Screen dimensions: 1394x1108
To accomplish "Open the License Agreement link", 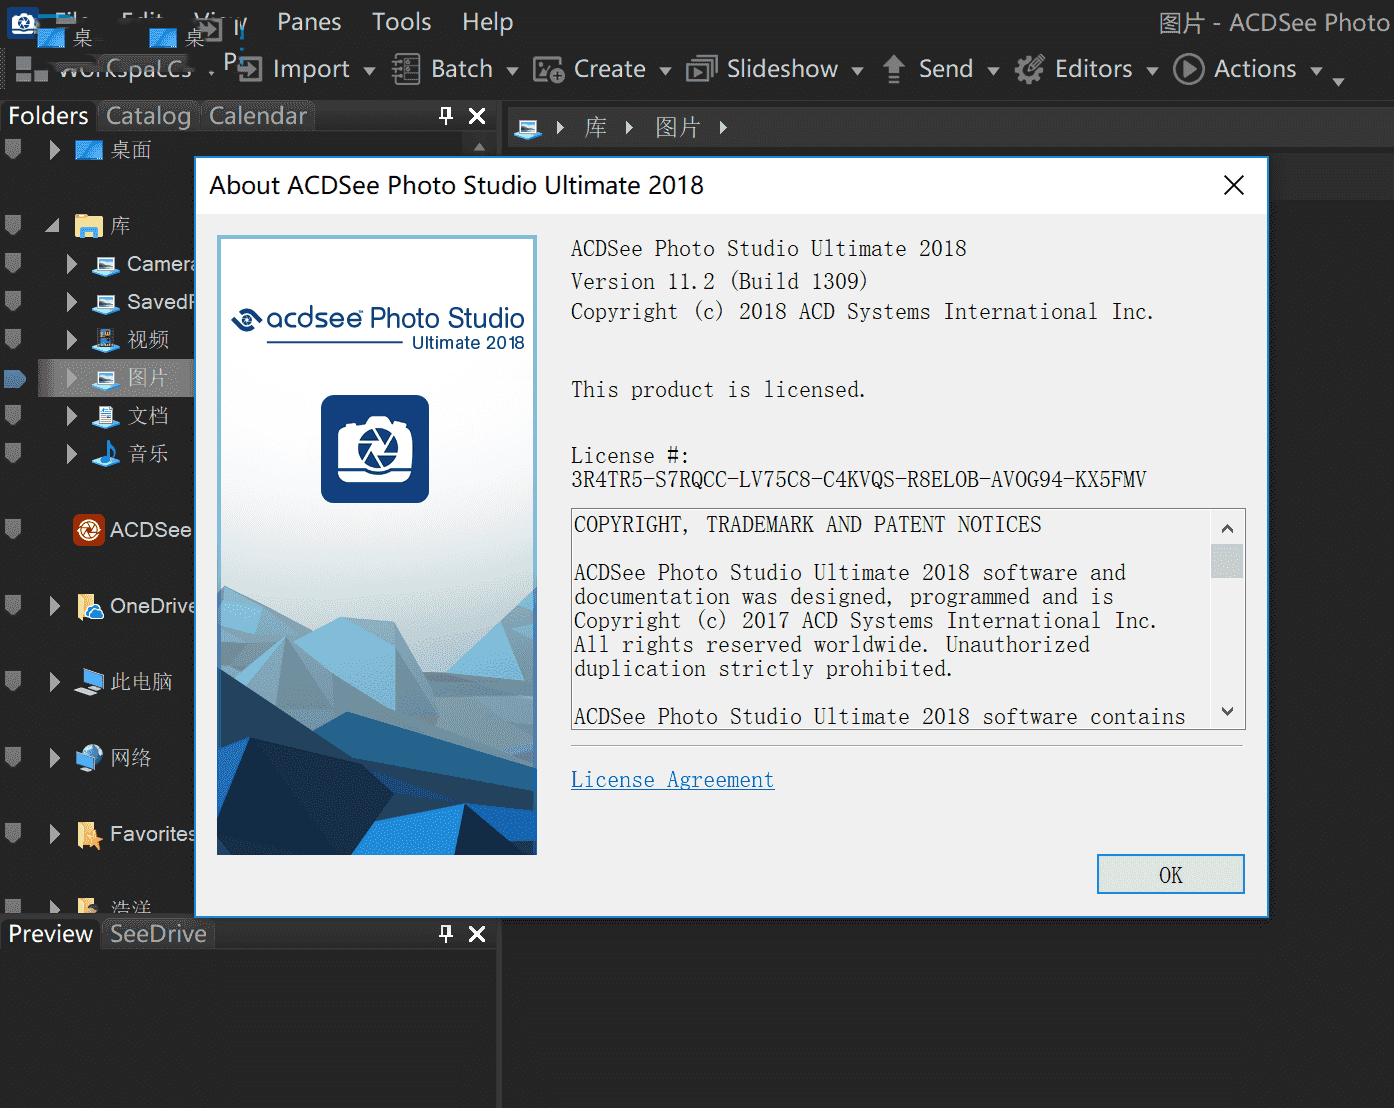I will pyautogui.click(x=672, y=780).
